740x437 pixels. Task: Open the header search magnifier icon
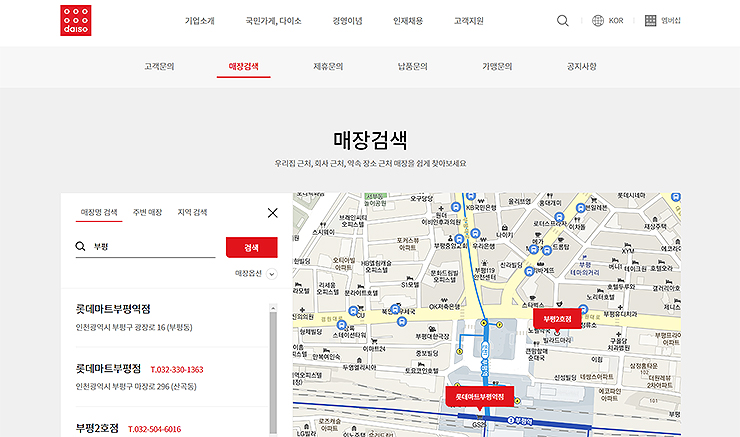pyautogui.click(x=563, y=20)
